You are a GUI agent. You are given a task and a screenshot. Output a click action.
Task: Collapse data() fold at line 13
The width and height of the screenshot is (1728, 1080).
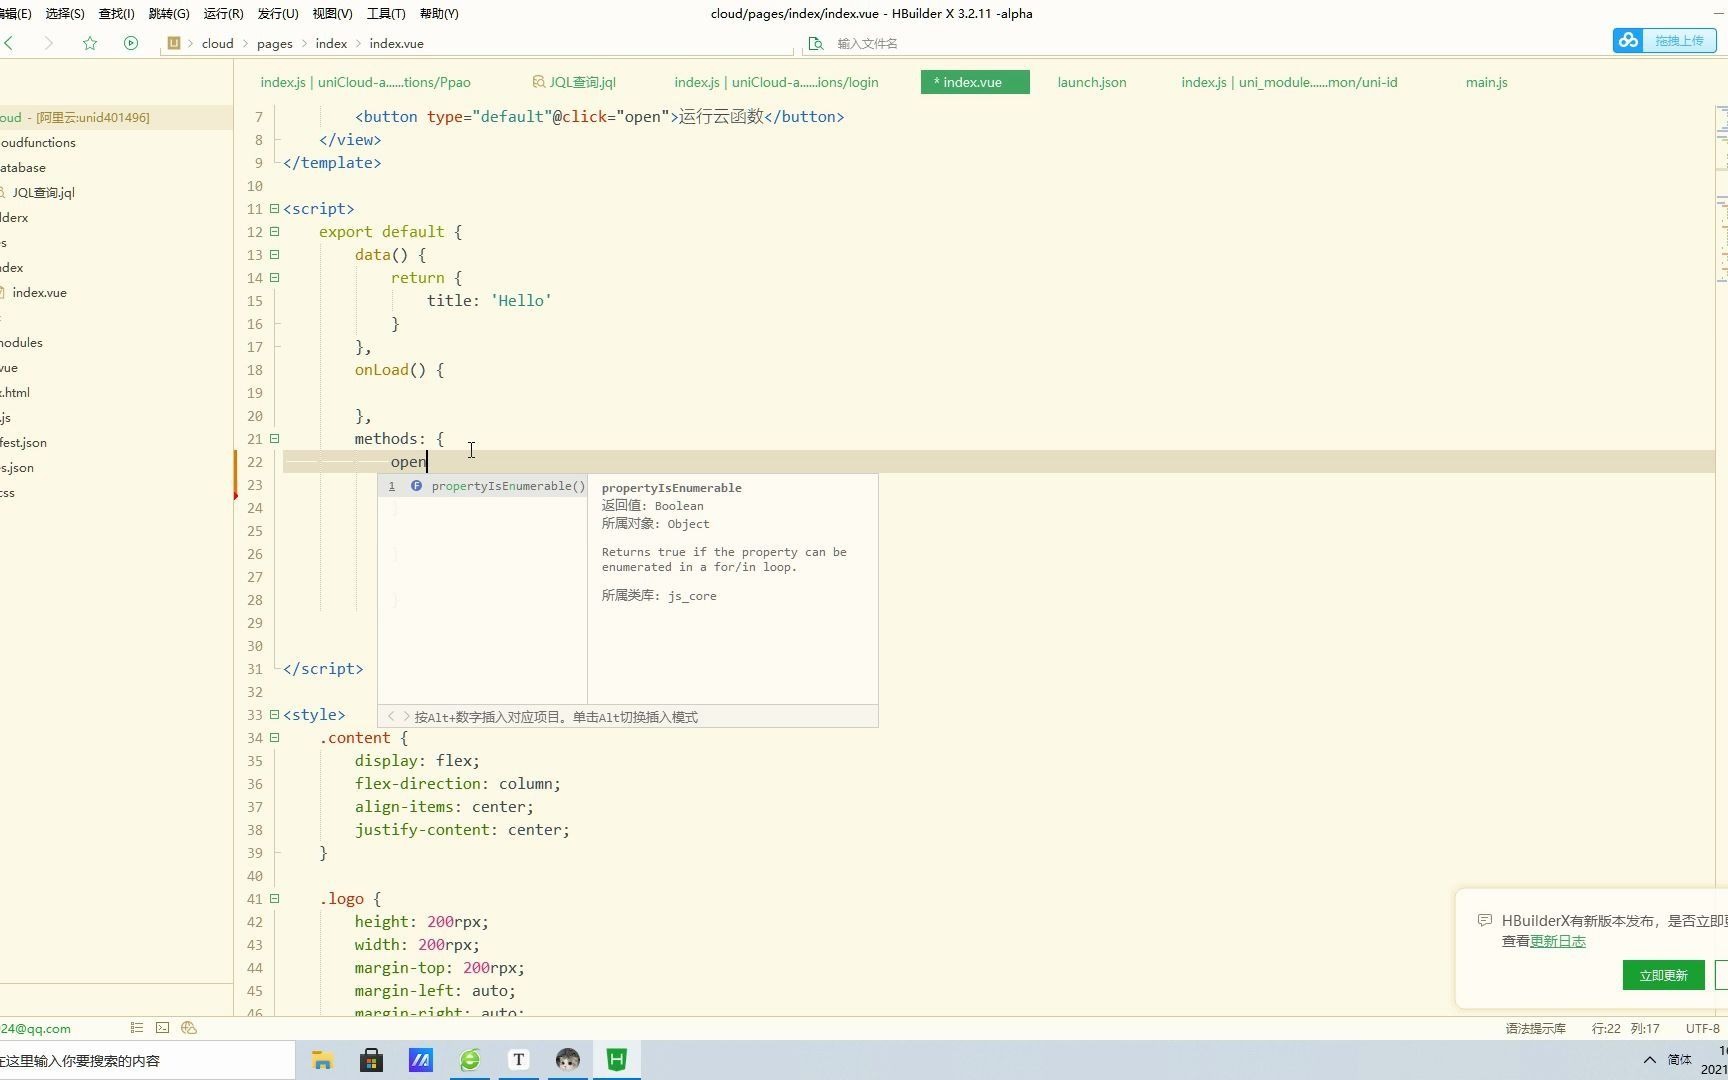tap(274, 254)
